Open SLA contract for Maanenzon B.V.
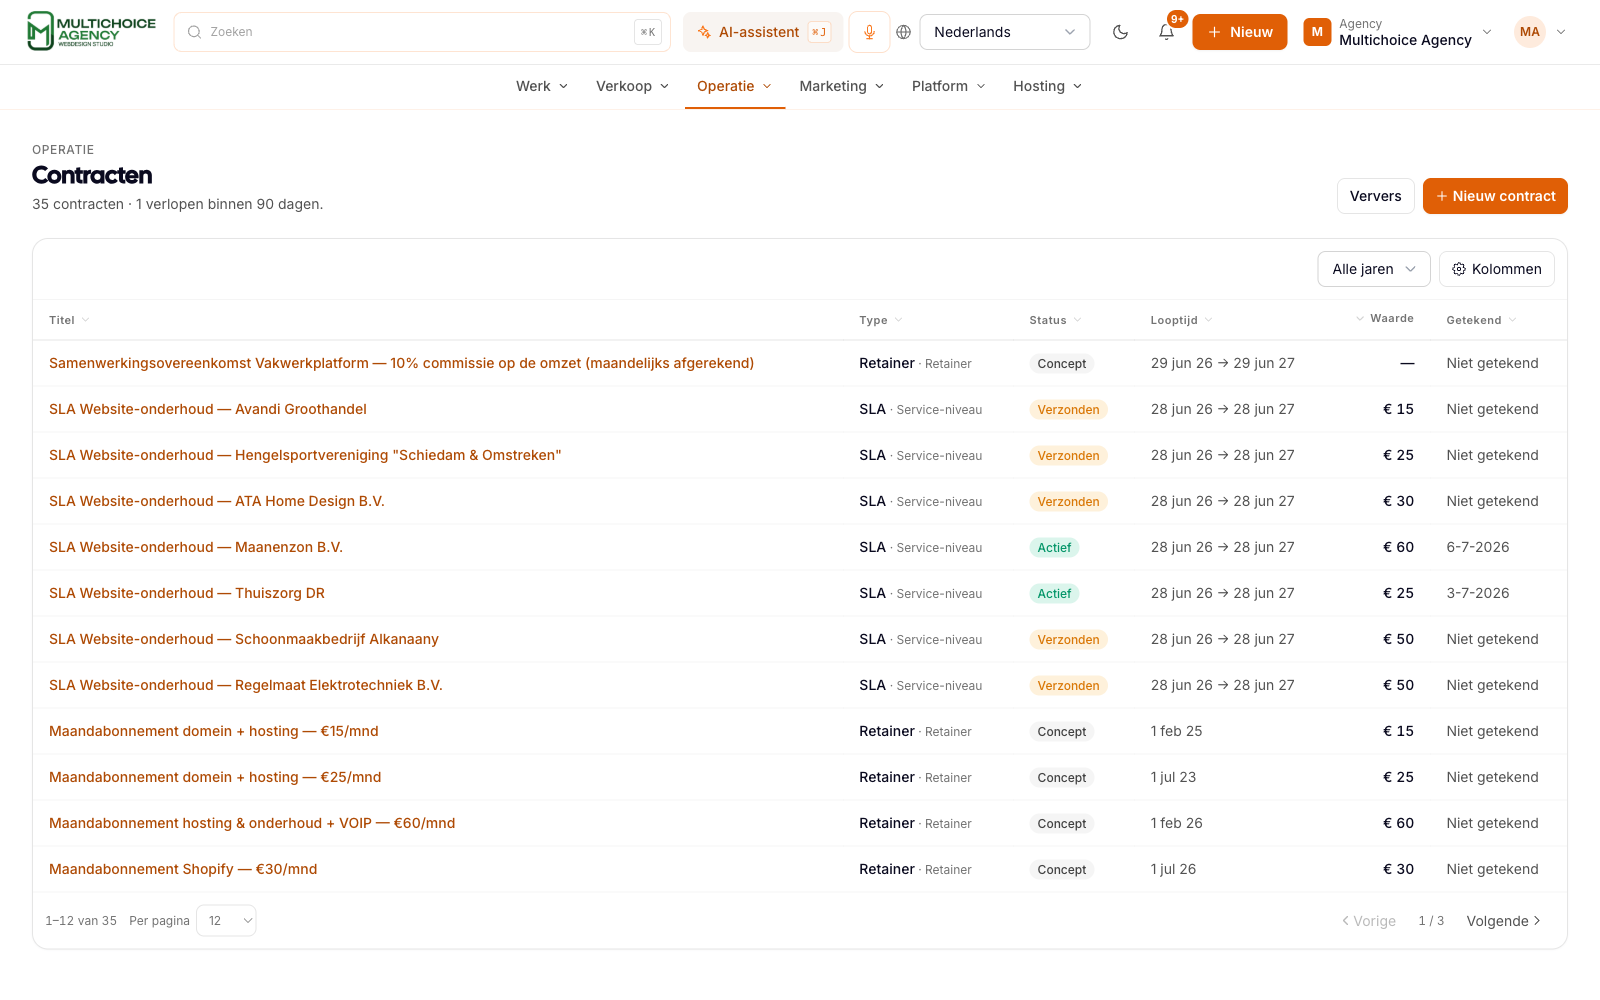The width and height of the screenshot is (1600, 1000). pyautogui.click(x=196, y=547)
